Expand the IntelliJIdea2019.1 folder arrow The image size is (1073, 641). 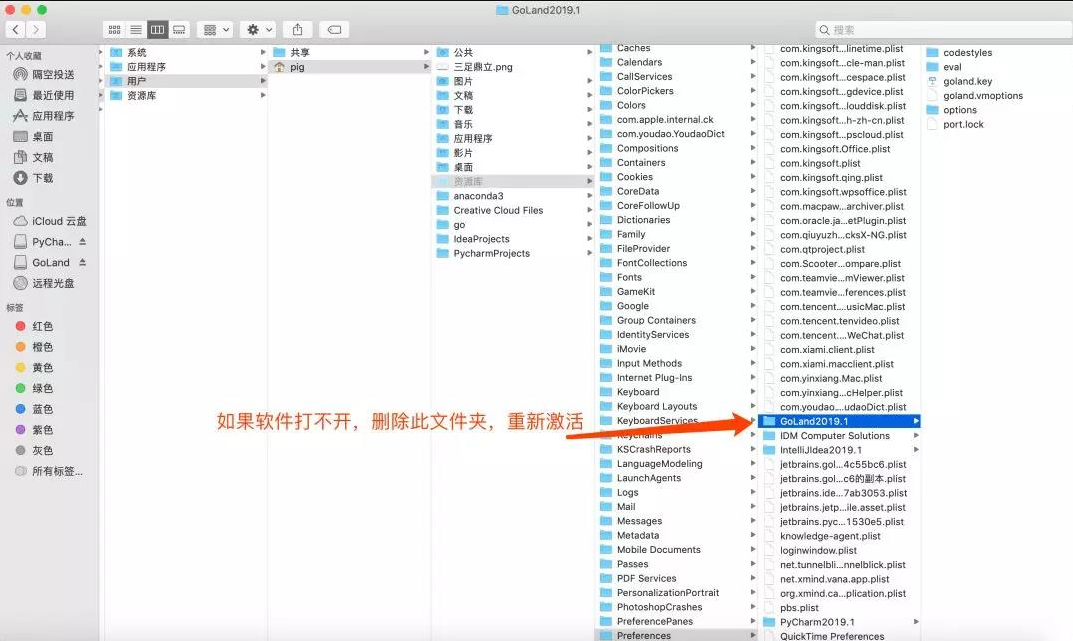[x=916, y=449]
